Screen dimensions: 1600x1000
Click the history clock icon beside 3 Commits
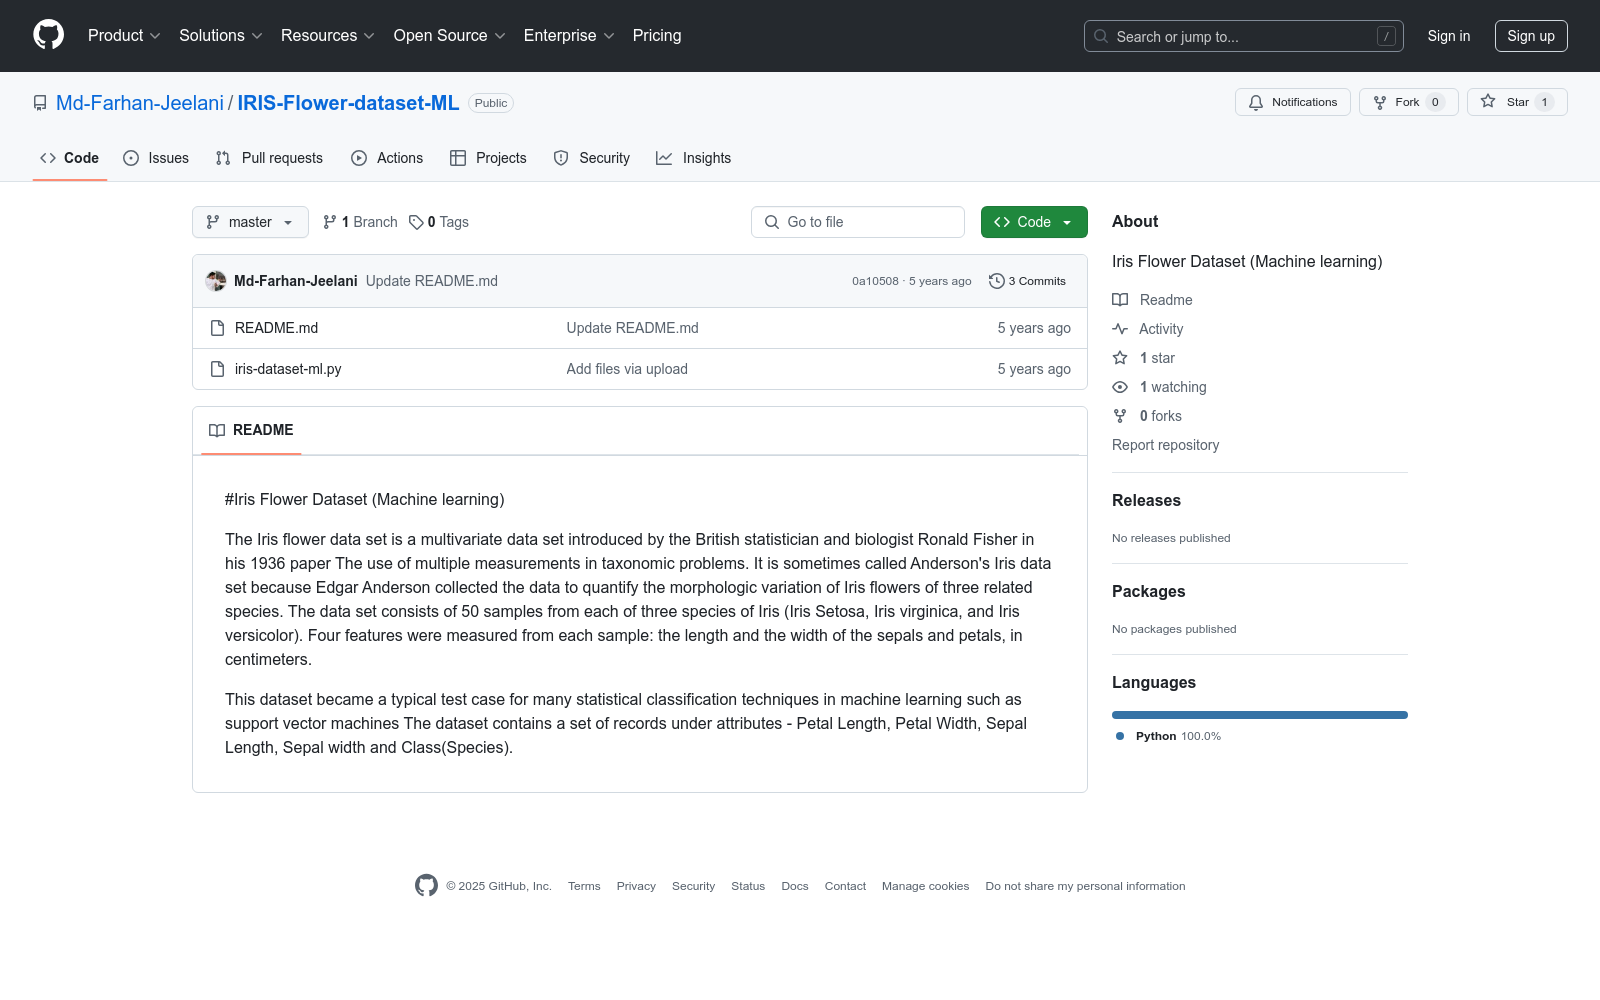[996, 281]
